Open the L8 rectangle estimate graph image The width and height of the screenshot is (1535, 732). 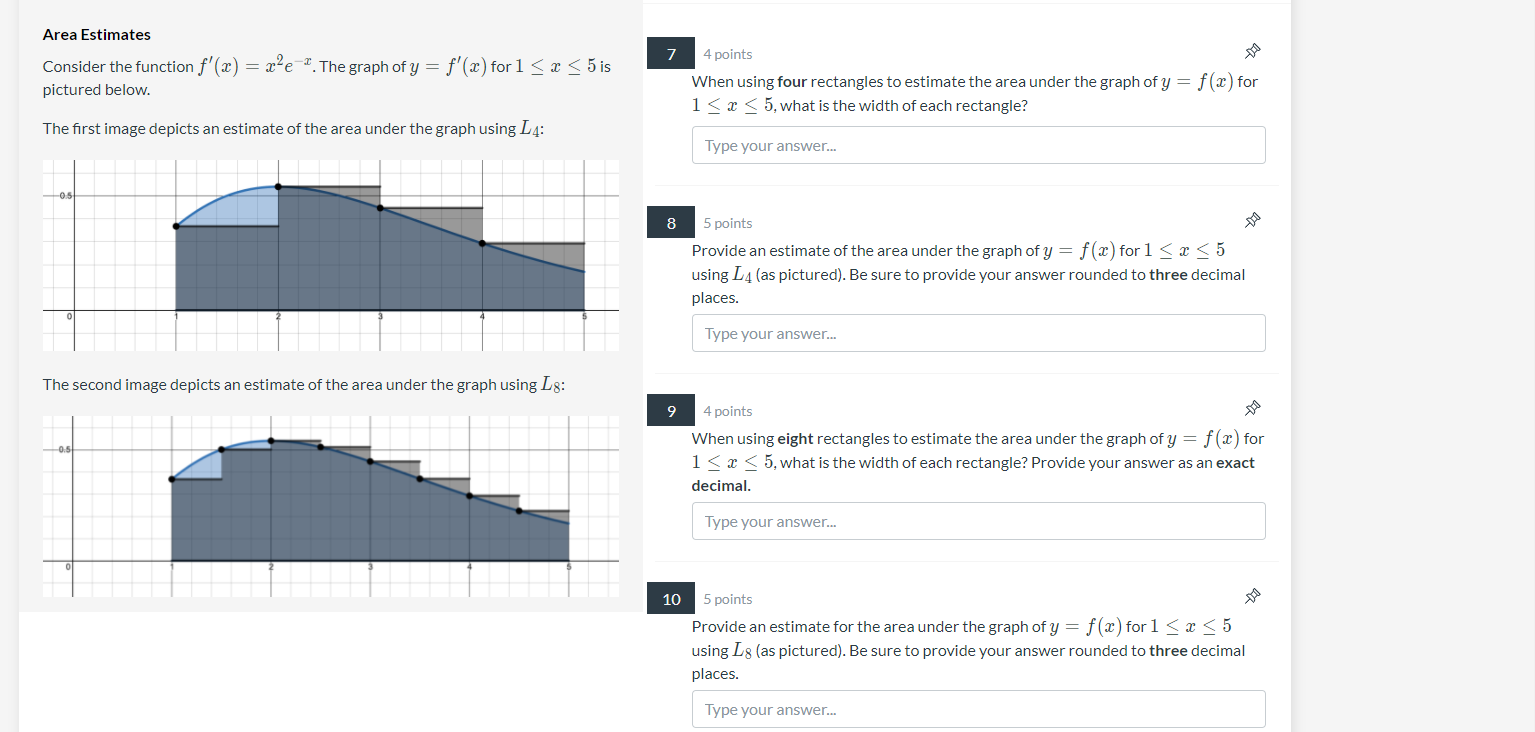[x=330, y=505]
